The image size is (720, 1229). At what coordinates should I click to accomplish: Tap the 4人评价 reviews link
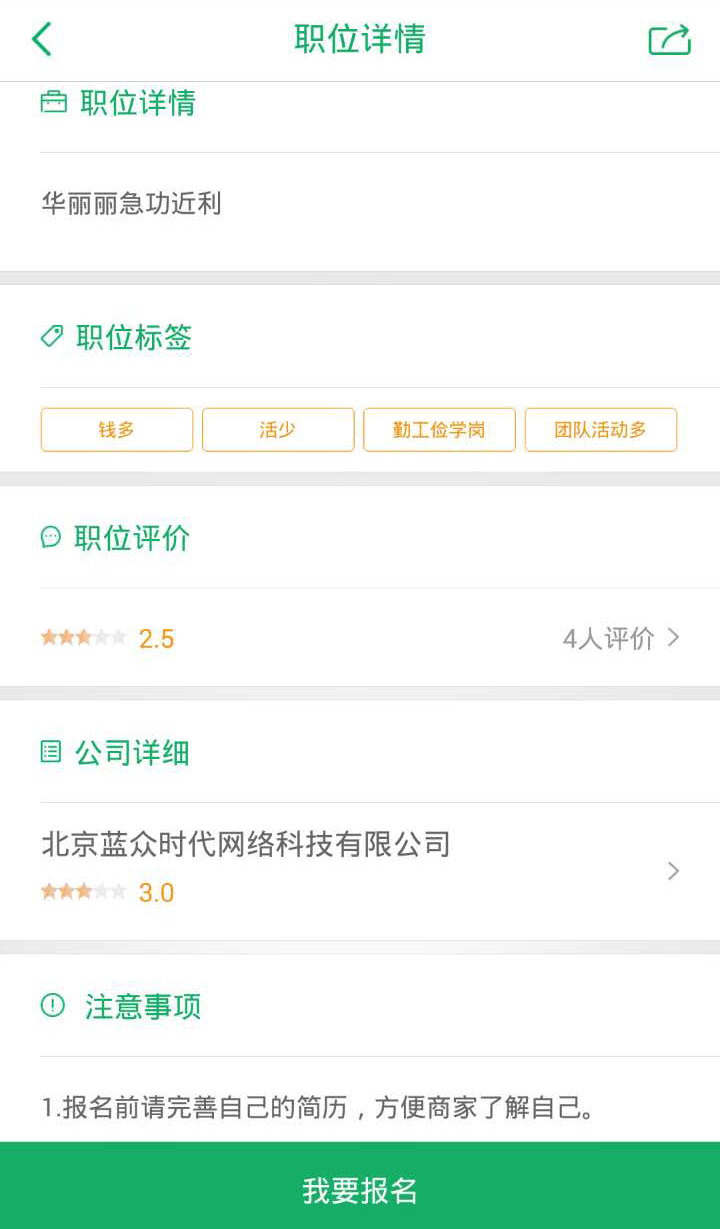pyautogui.click(x=608, y=638)
